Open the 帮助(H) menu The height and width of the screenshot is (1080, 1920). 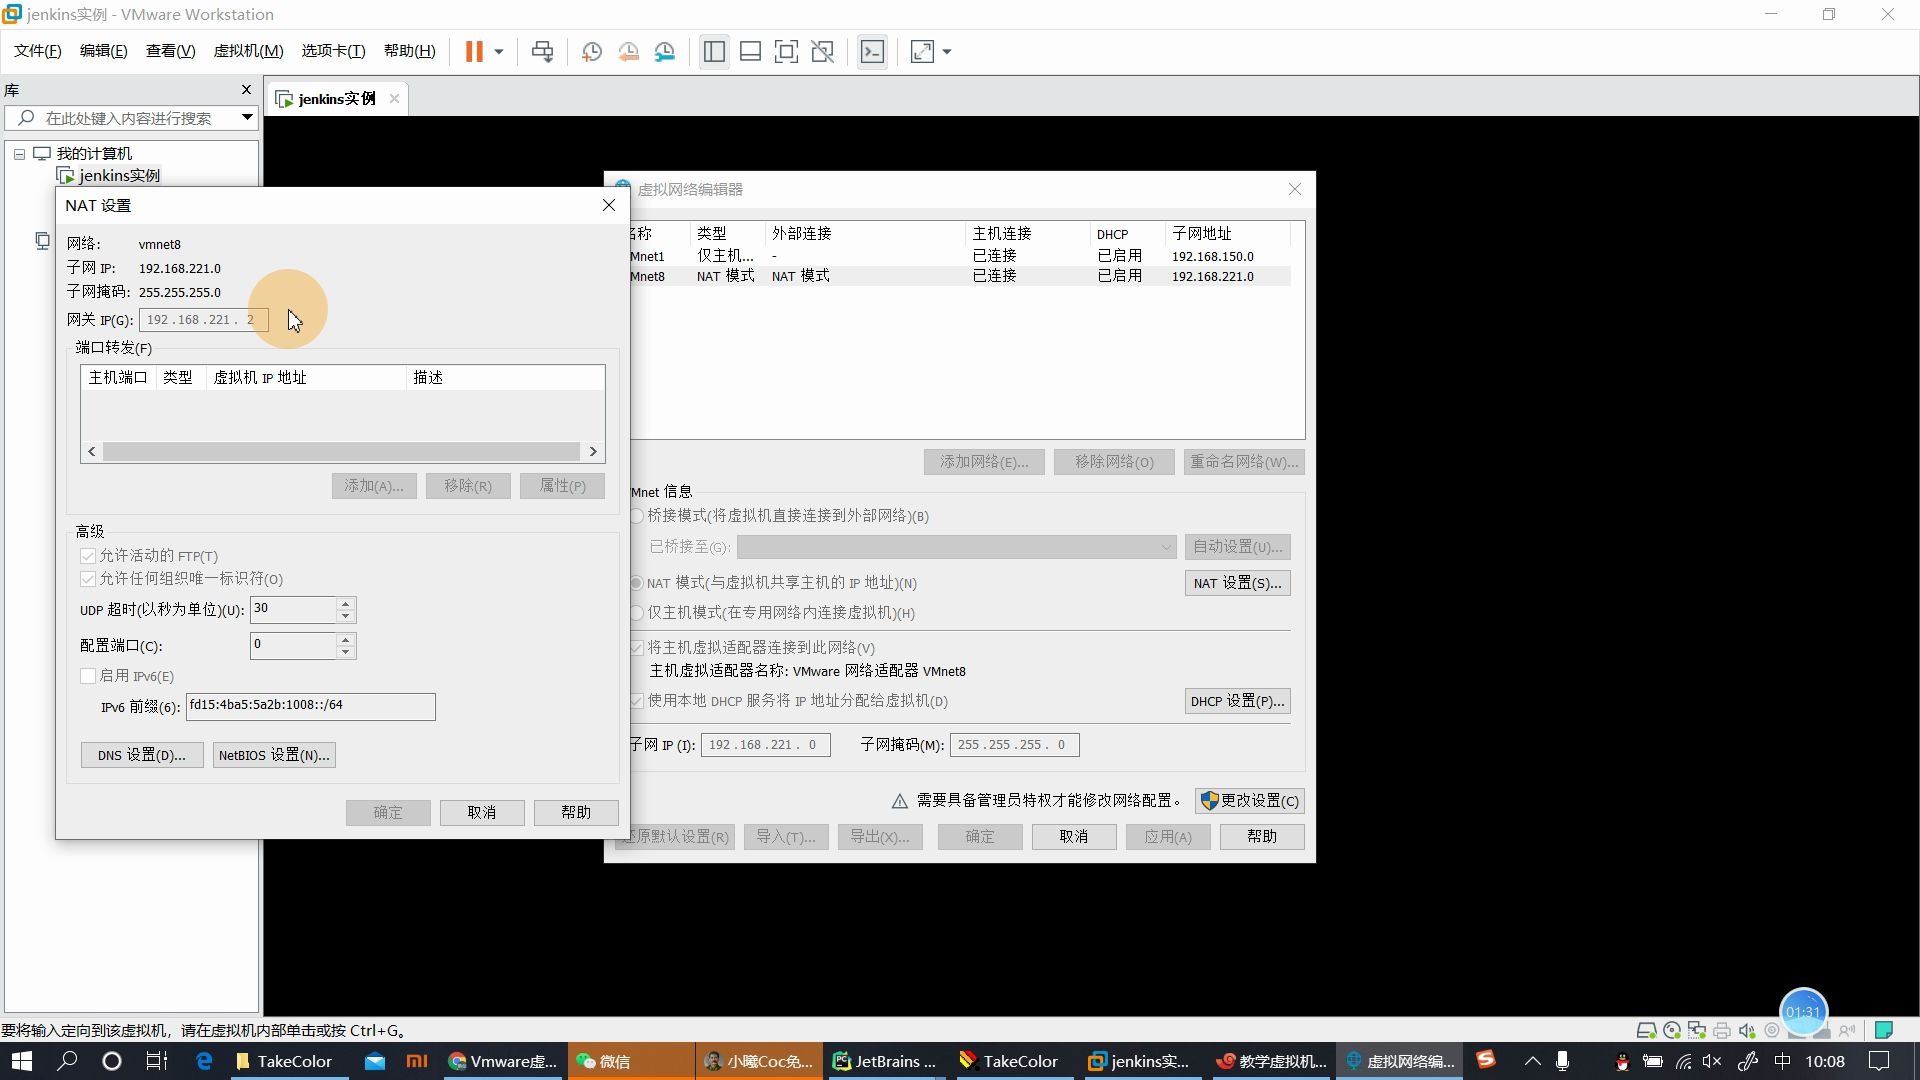click(x=410, y=51)
